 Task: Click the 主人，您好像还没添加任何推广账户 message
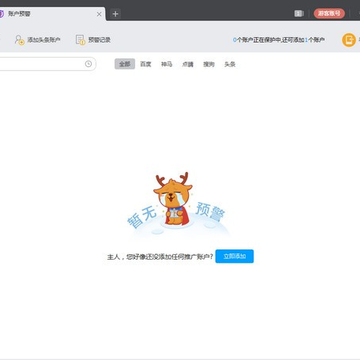(160, 257)
